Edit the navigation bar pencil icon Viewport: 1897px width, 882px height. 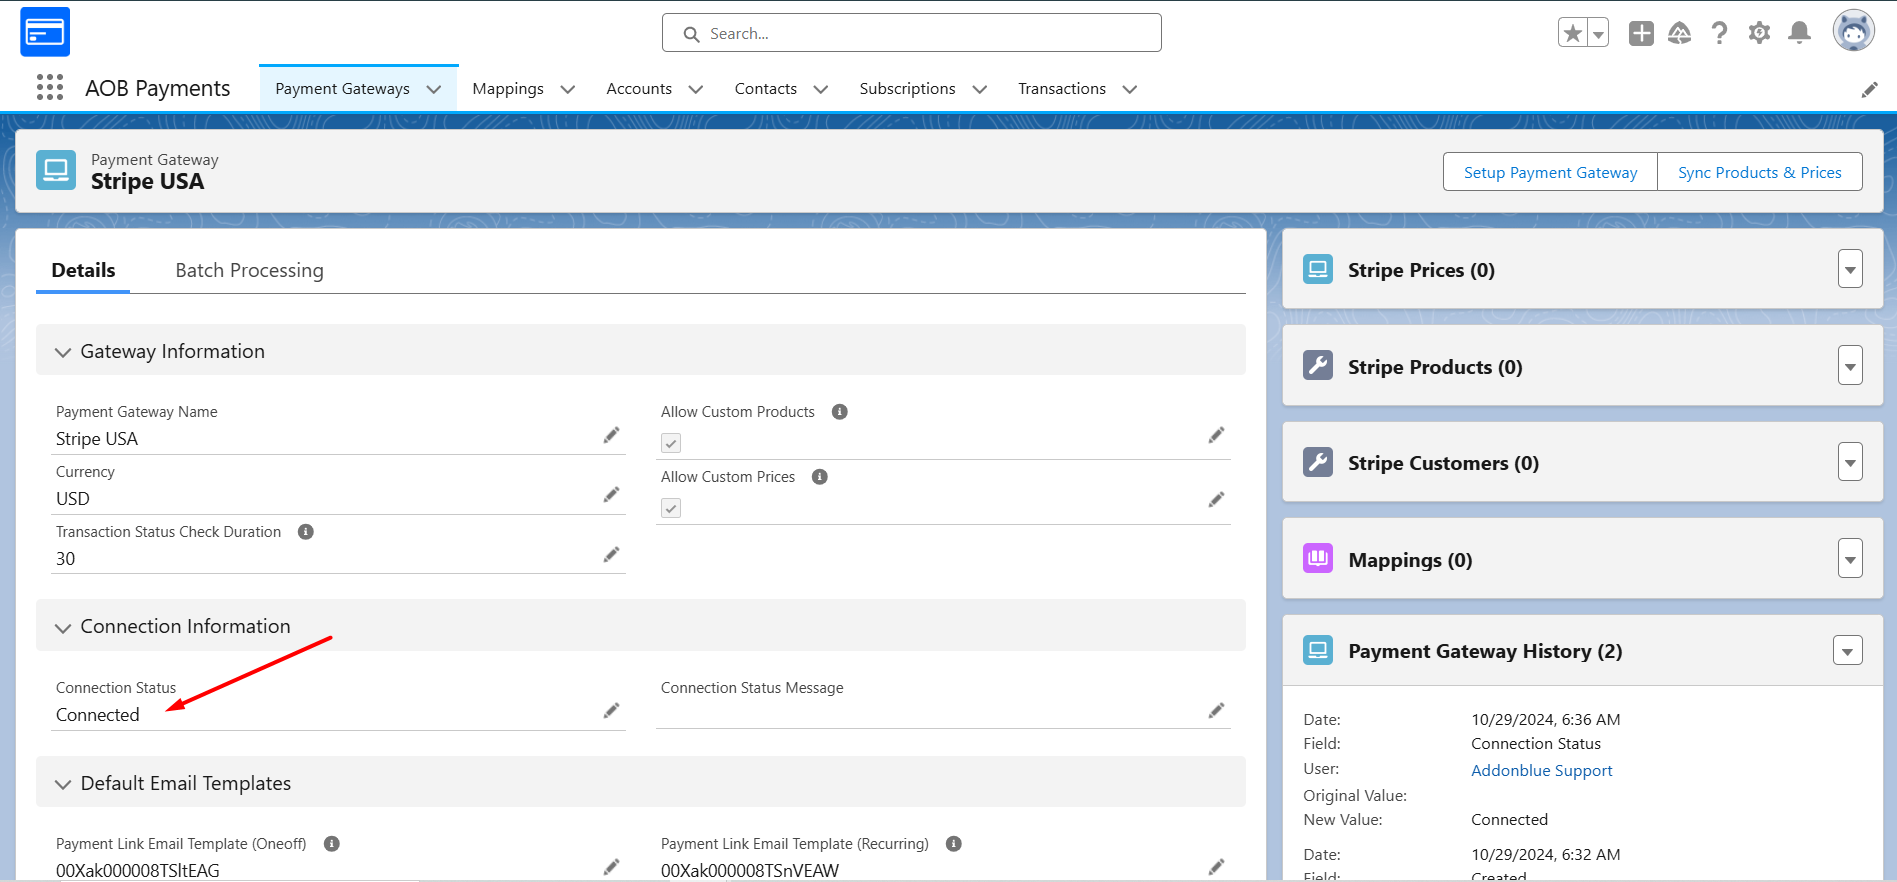coord(1869,90)
